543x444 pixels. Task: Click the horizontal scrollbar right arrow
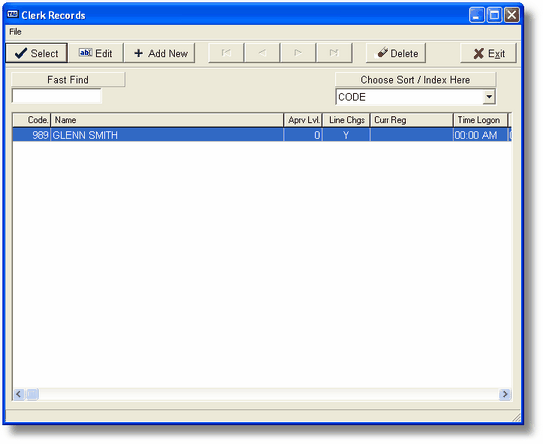pyautogui.click(x=505, y=394)
